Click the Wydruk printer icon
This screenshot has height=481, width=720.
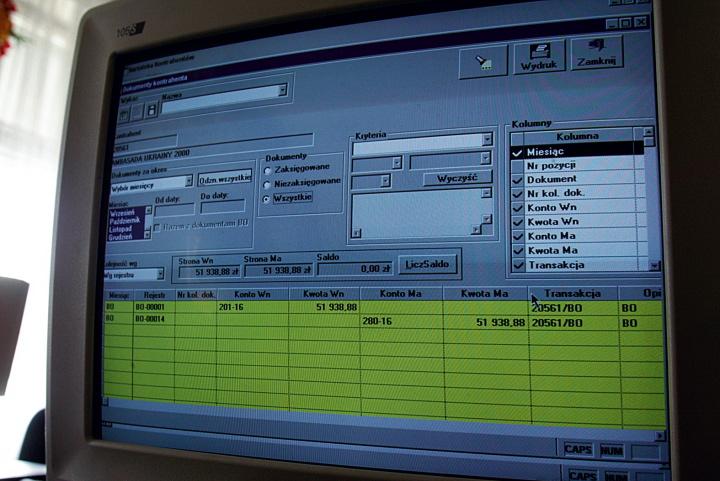541,57
